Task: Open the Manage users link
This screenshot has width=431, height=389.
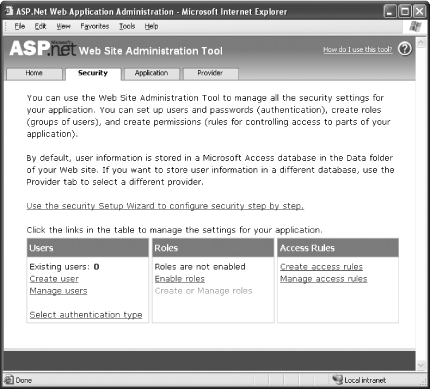Action: pos(58,291)
